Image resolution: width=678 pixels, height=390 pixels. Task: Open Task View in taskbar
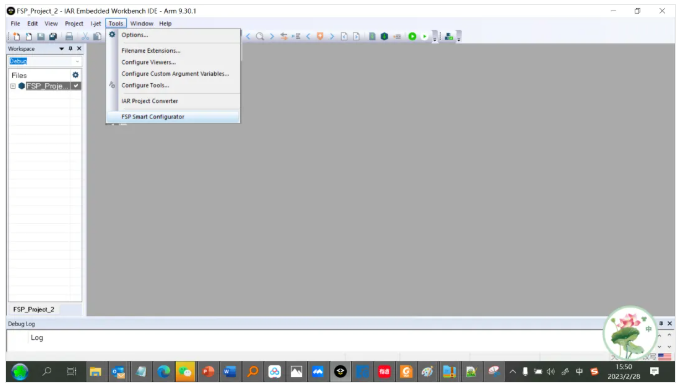point(71,371)
